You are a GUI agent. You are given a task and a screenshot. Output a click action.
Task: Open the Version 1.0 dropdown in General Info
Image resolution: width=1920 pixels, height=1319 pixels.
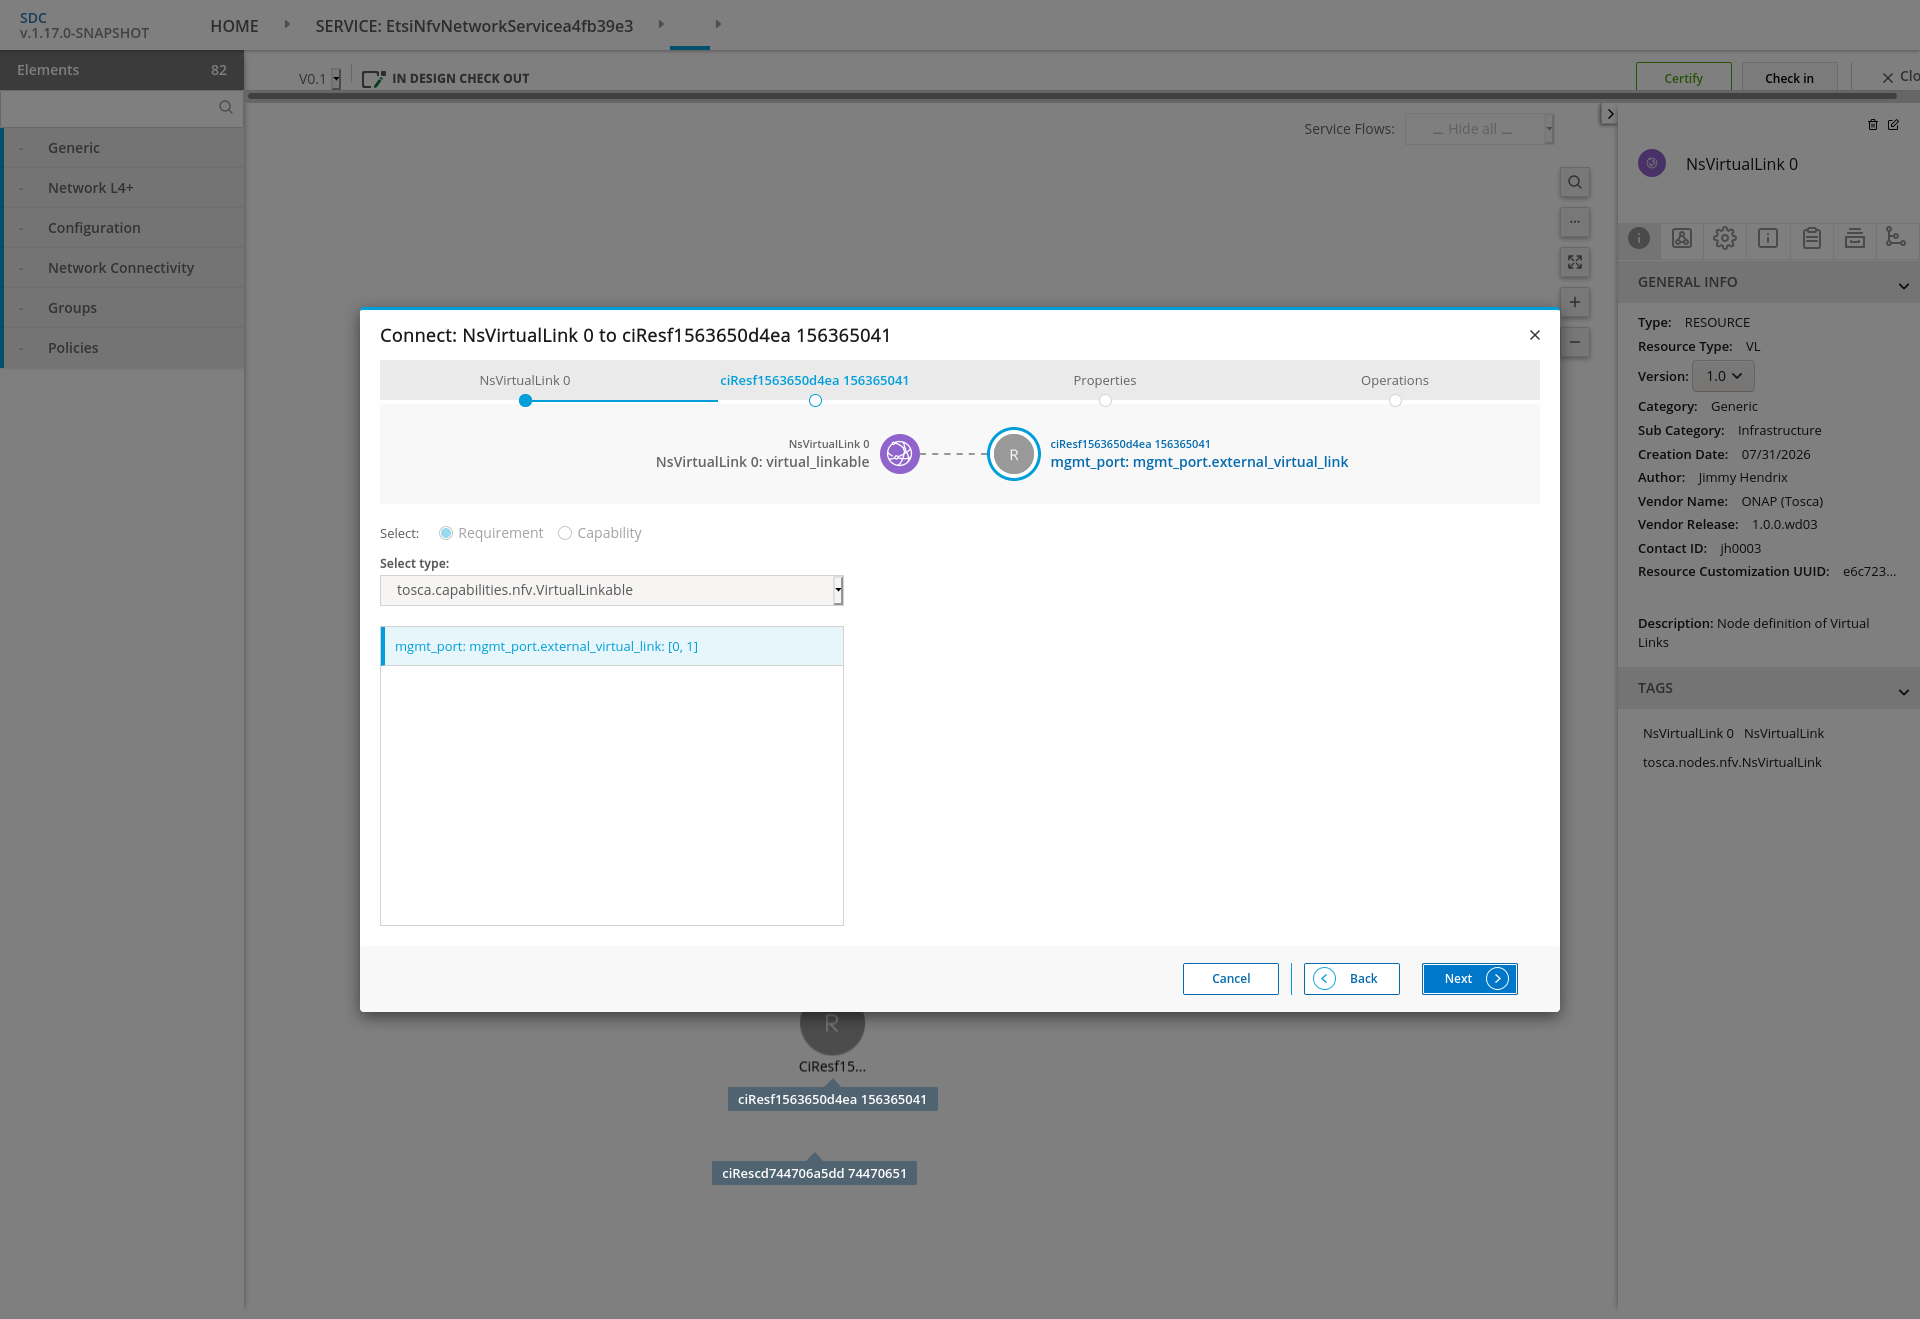tap(1723, 376)
